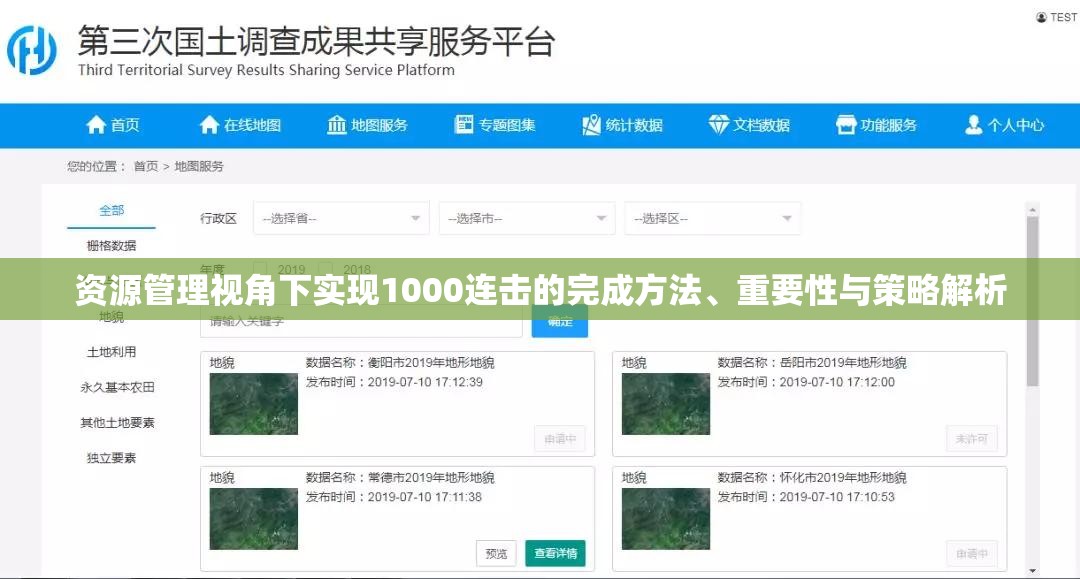Open 功能服务 using its briefcase icon
The image size is (1080, 579).
pyautogui.click(x=845, y=125)
